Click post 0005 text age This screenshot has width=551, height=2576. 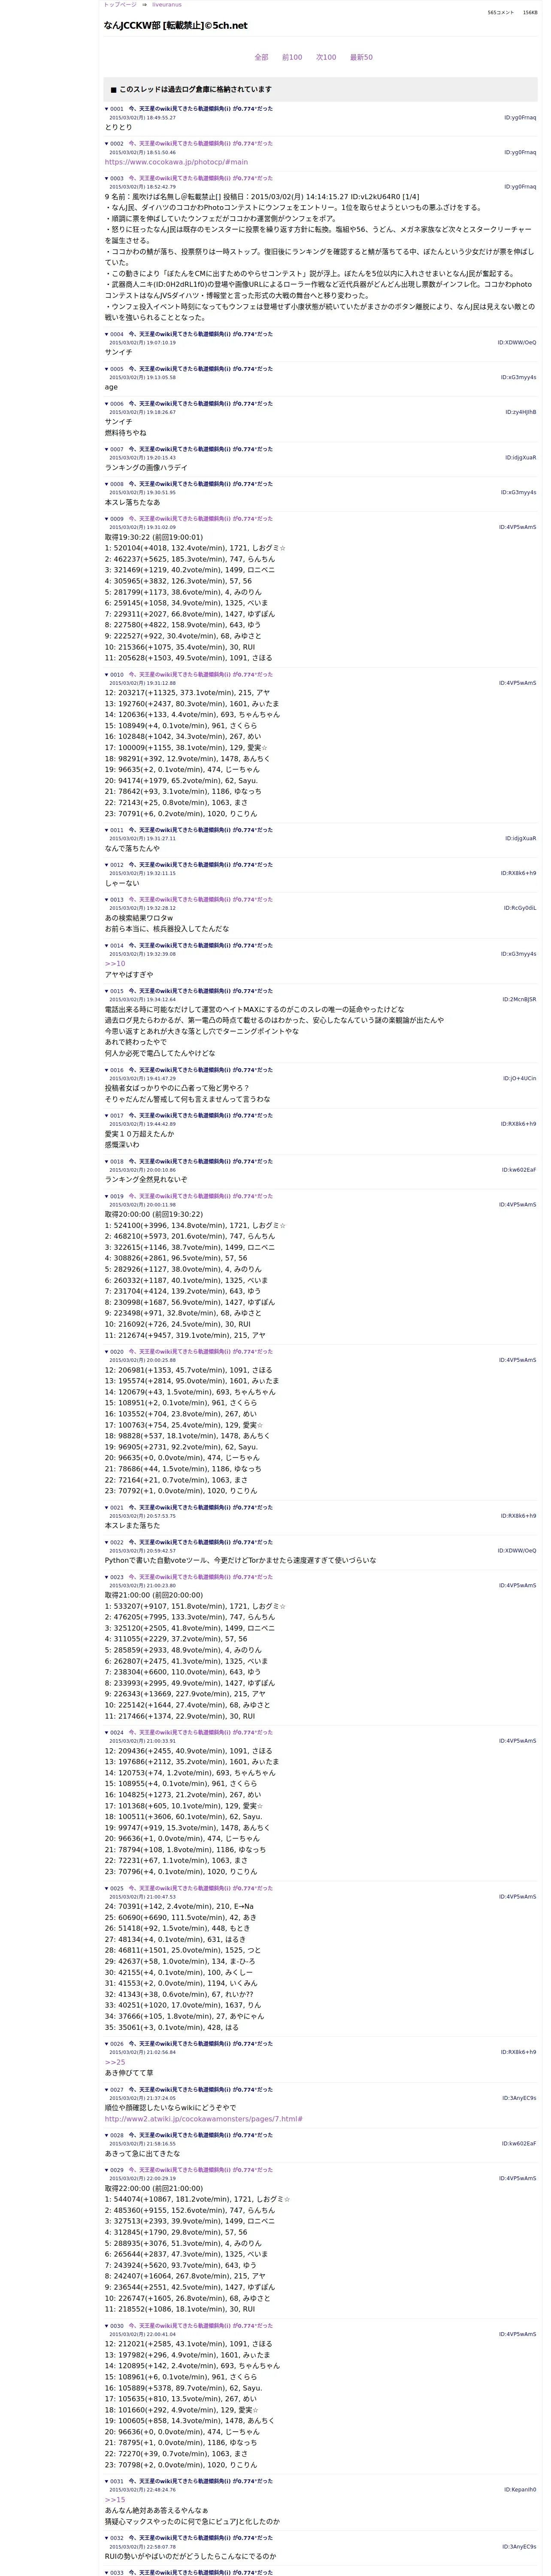111,388
